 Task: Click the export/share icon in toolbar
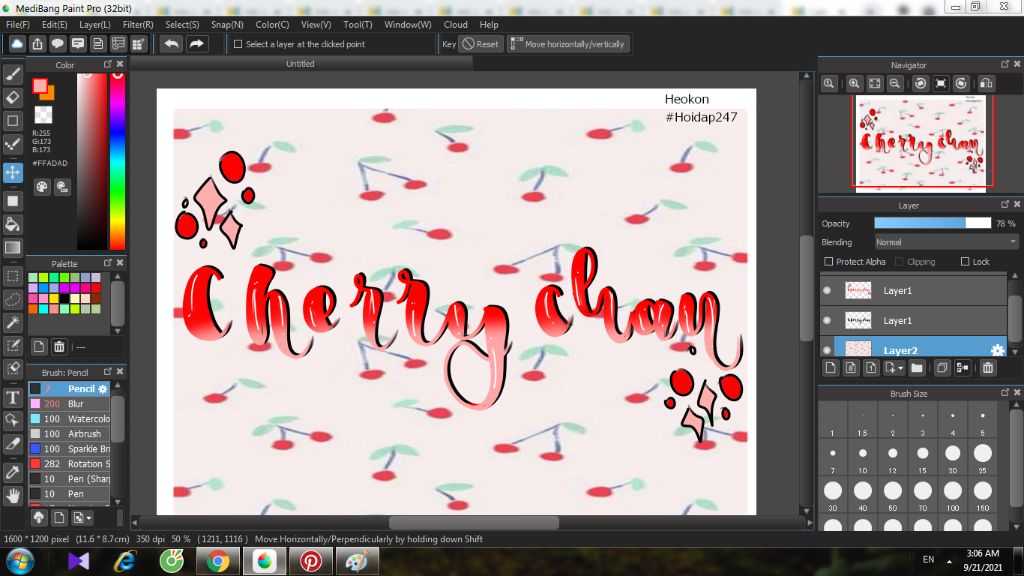(x=37, y=44)
